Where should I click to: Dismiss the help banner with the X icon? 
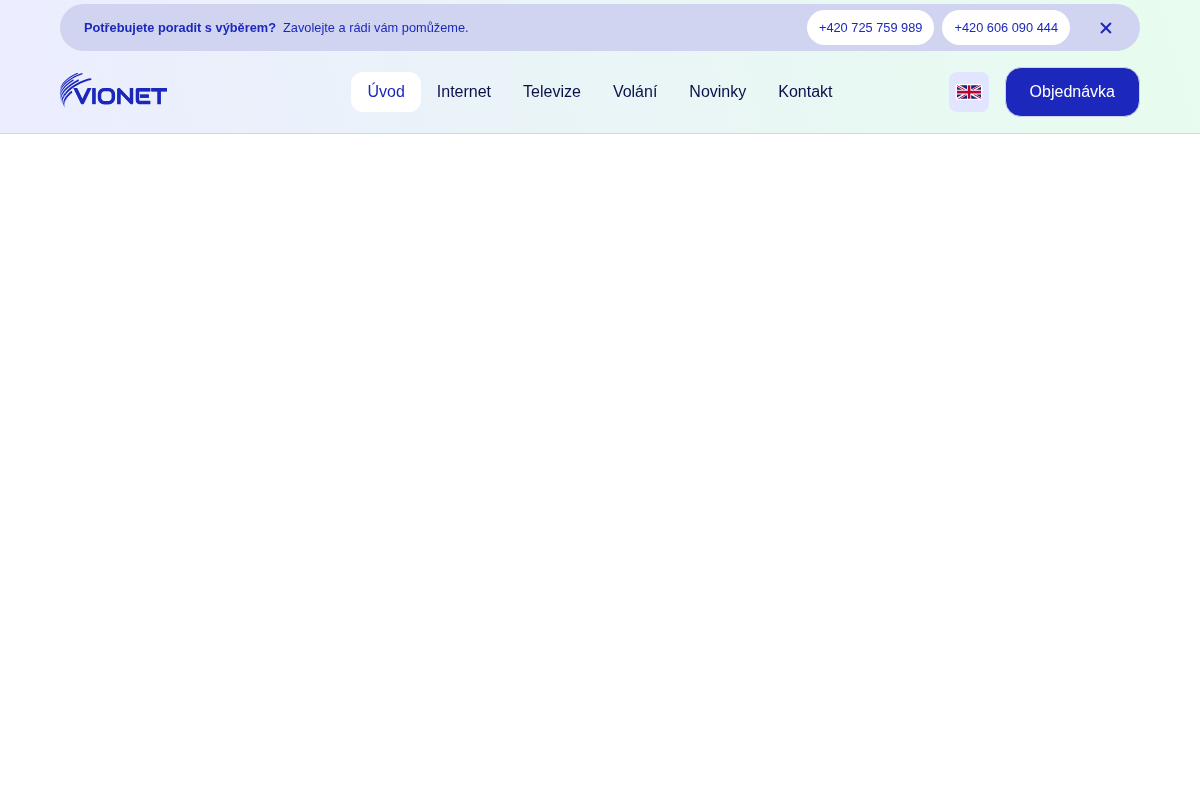1106,28
